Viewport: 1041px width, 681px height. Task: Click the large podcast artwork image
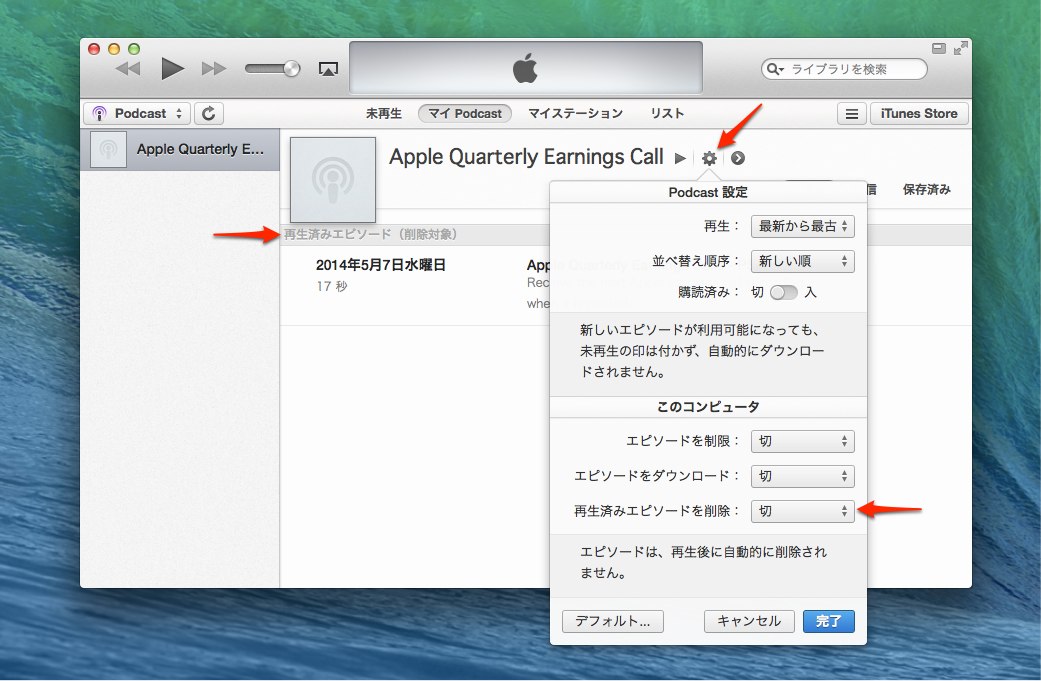pos(333,179)
